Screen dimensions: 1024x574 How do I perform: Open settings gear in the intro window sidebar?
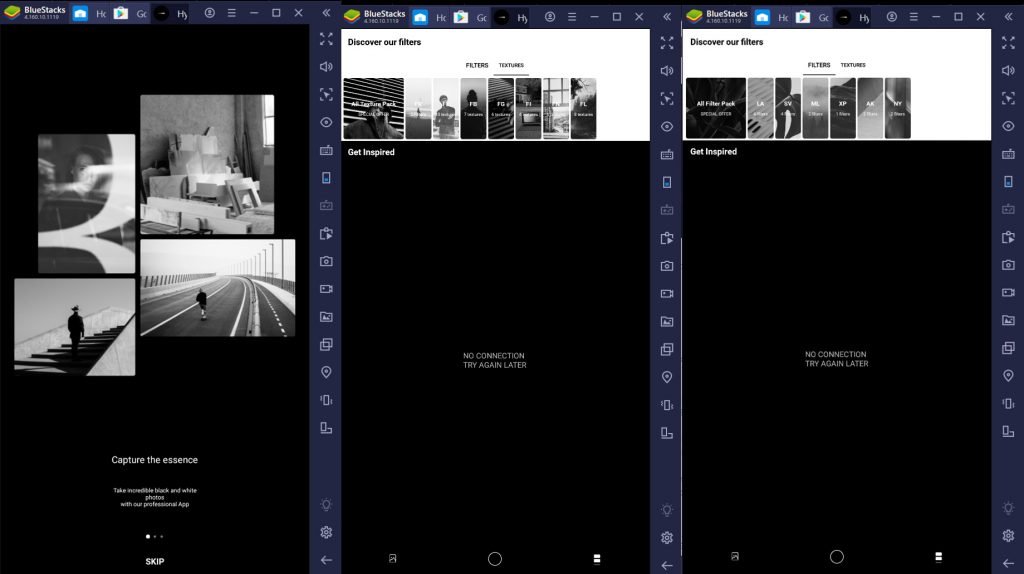[x=327, y=532]
